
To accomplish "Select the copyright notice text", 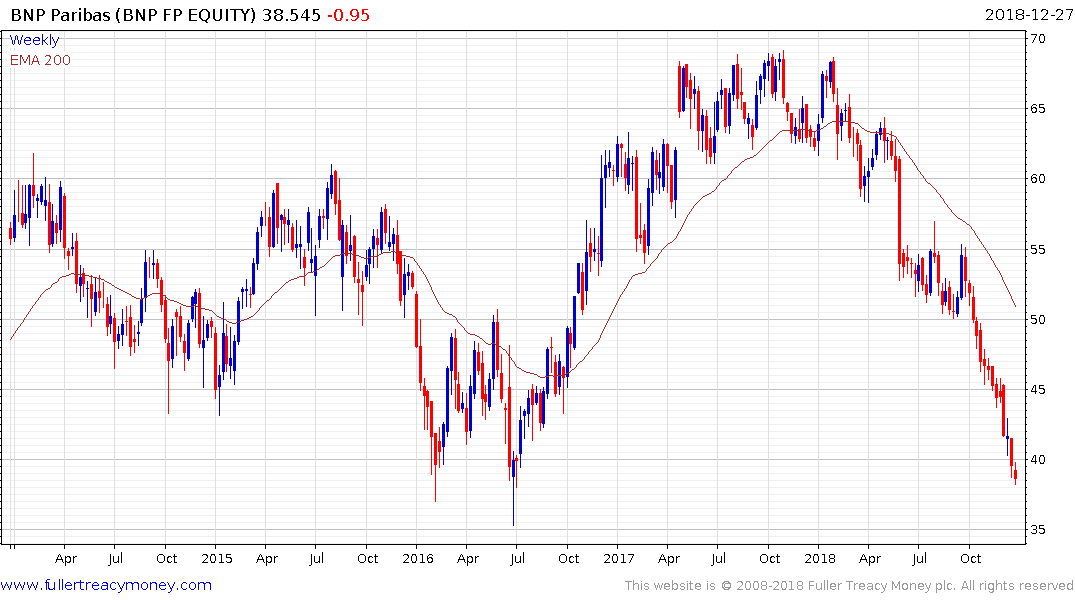I will [849, 586].
